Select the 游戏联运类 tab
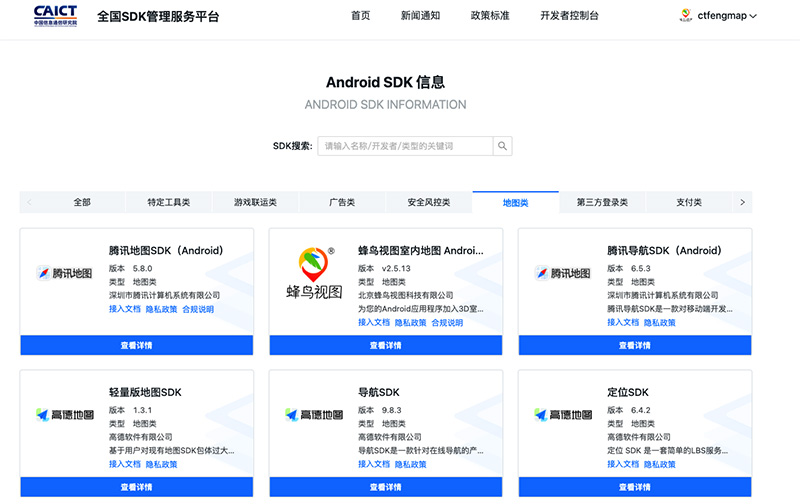 (256, 203)
